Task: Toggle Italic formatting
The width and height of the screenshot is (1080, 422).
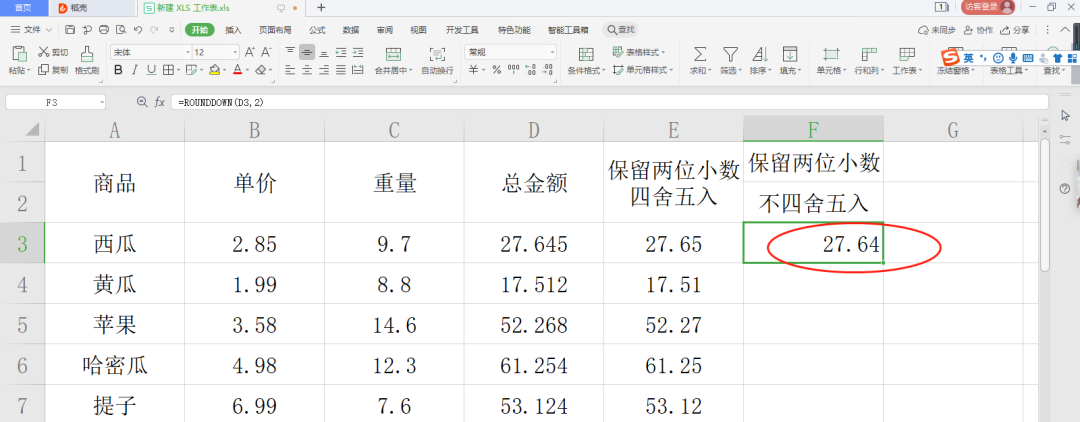Action: [135, 70]
